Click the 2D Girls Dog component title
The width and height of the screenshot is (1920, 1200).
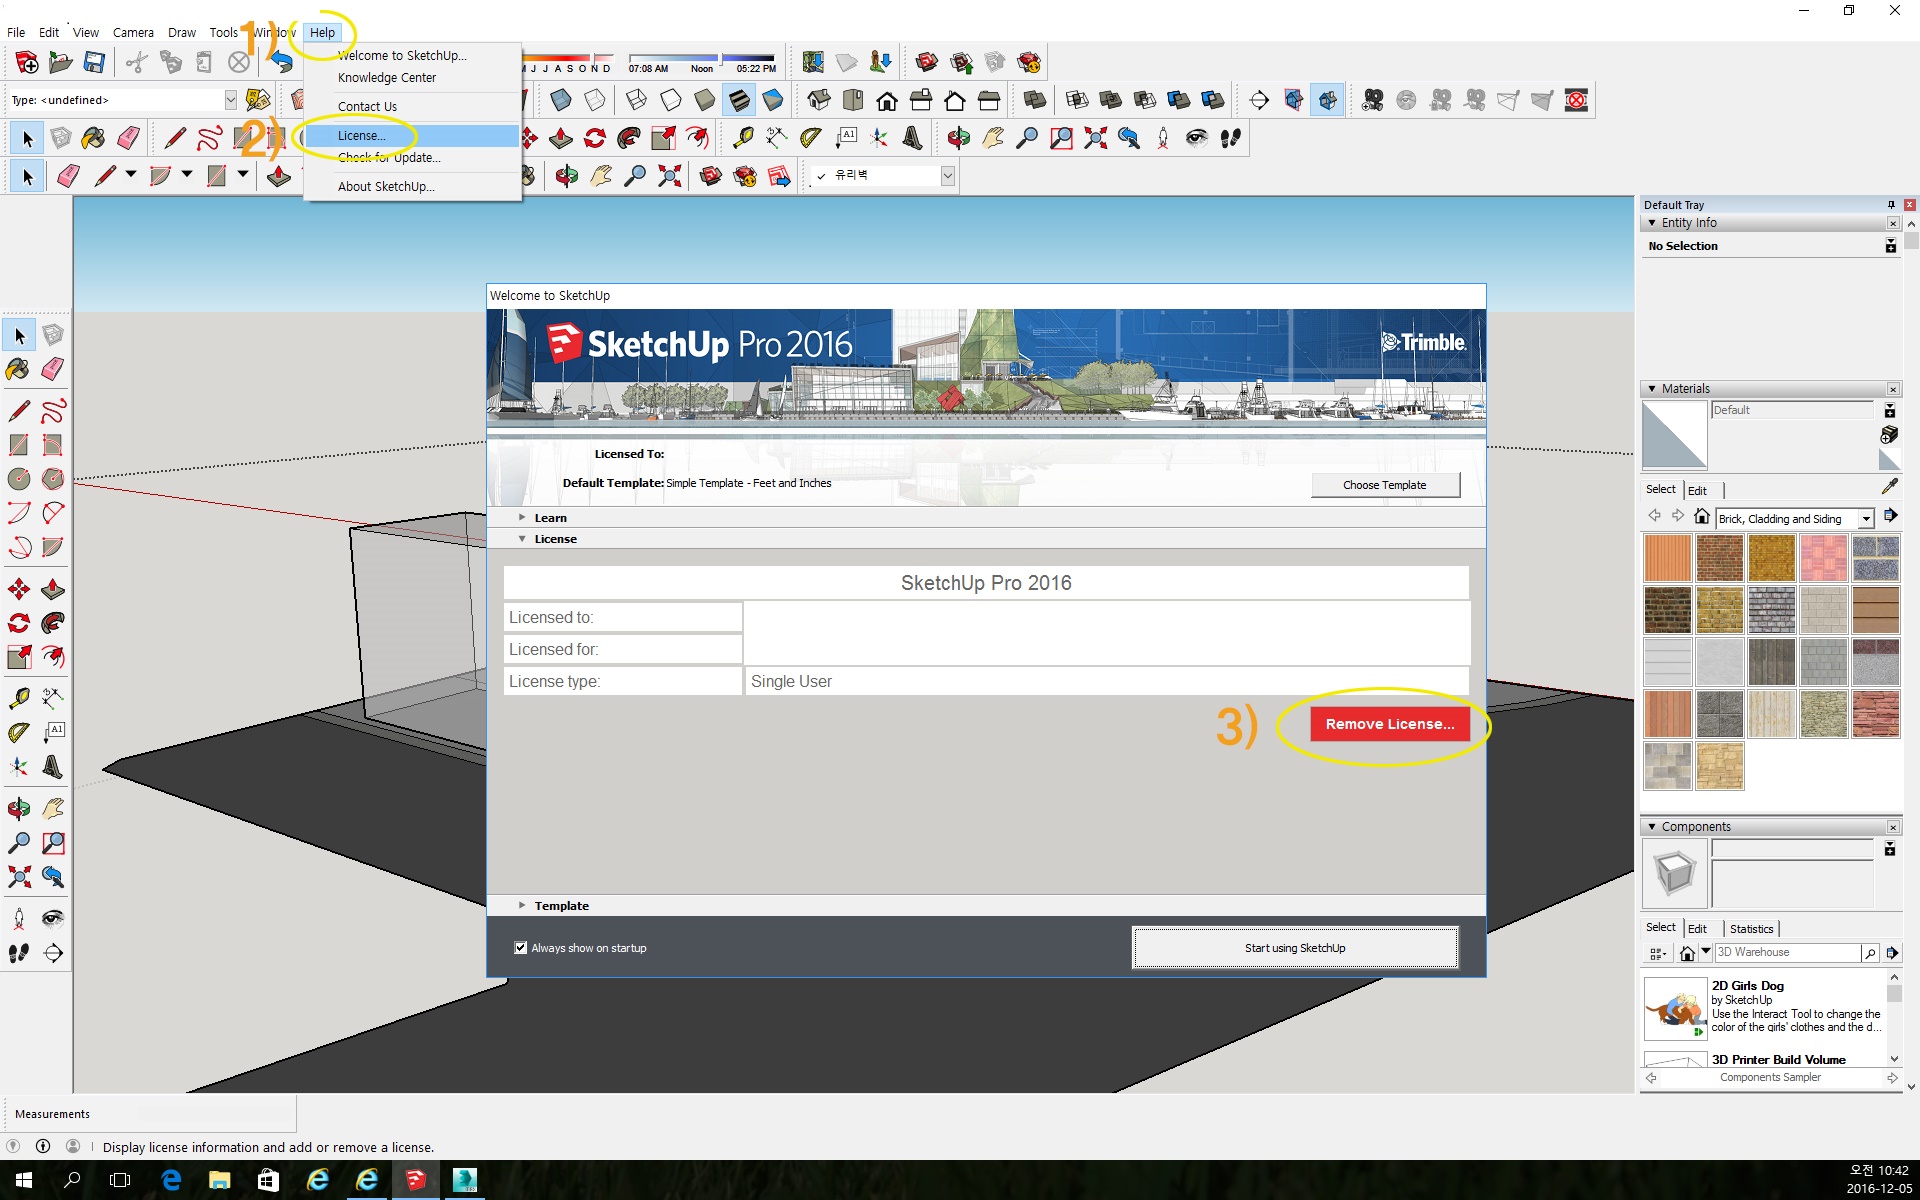click(x=1747, y=986)
